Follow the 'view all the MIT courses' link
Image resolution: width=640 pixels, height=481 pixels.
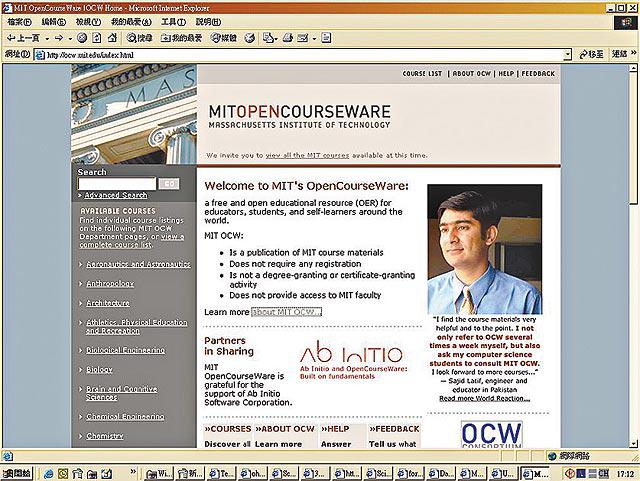point(307,156)
